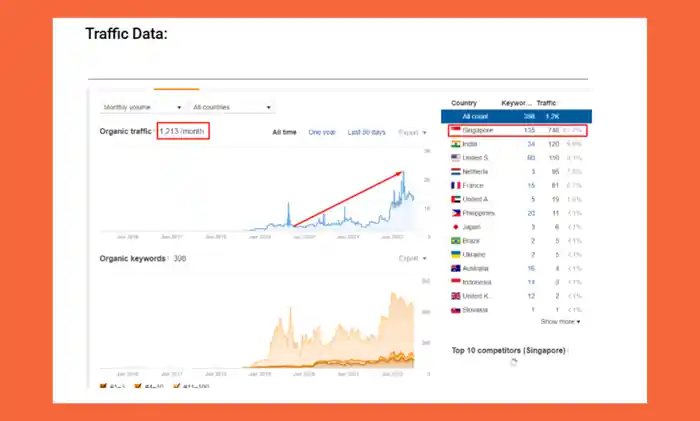The height and width of the screenshot is (421, 700).
Task: Click the France flag icon
Action: (455, 185)
